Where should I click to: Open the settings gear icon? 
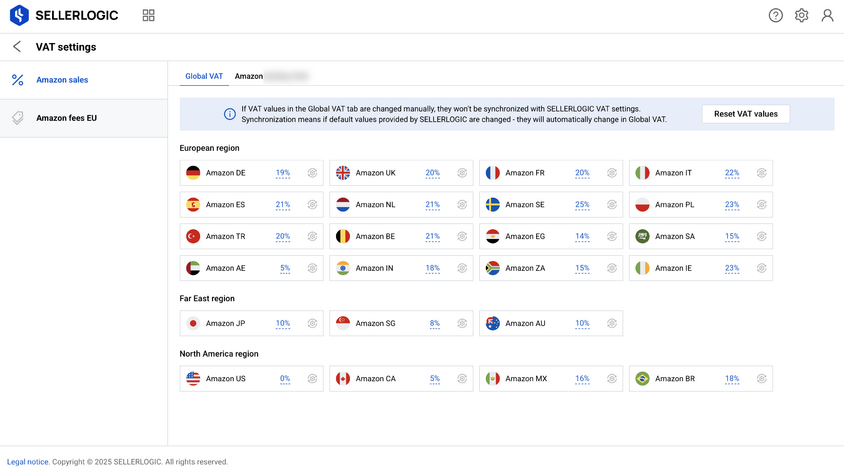point(801,15)
